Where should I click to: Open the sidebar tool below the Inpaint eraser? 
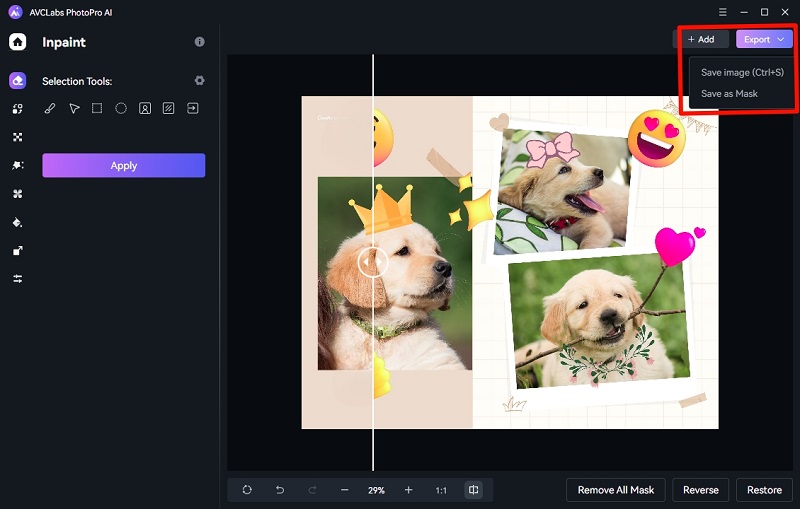pyautogui.click(x=17, y=109)
